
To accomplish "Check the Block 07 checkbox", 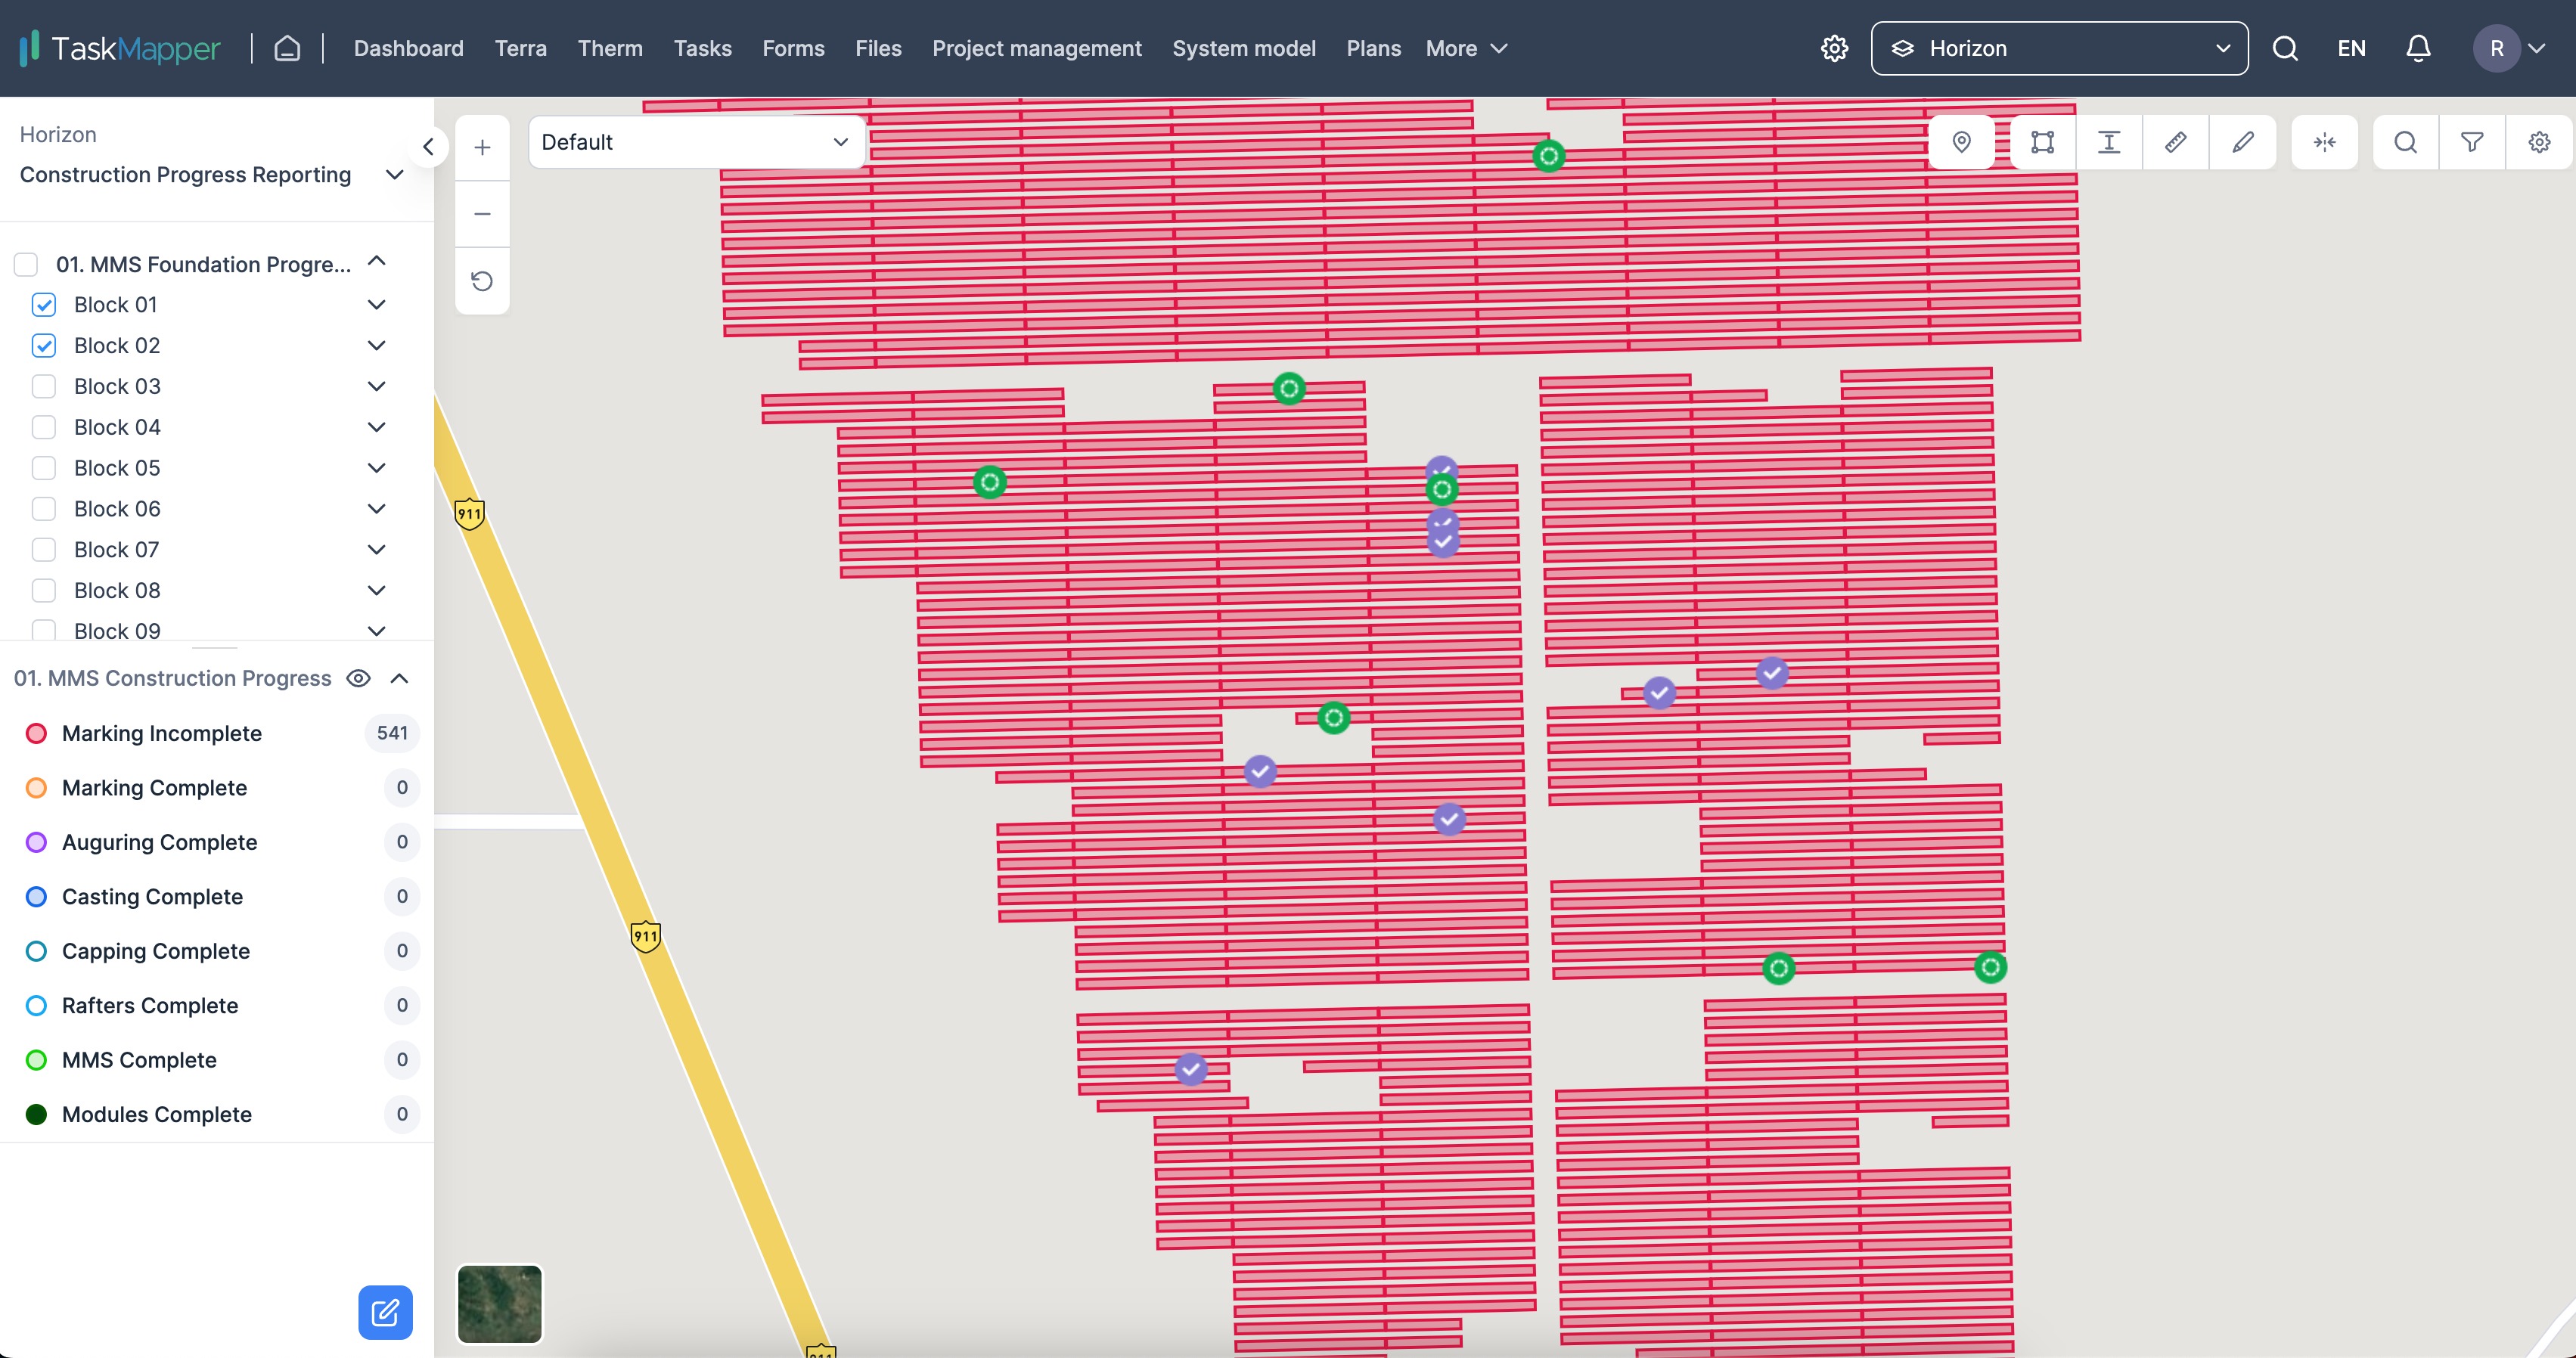I will click(44, 550).
